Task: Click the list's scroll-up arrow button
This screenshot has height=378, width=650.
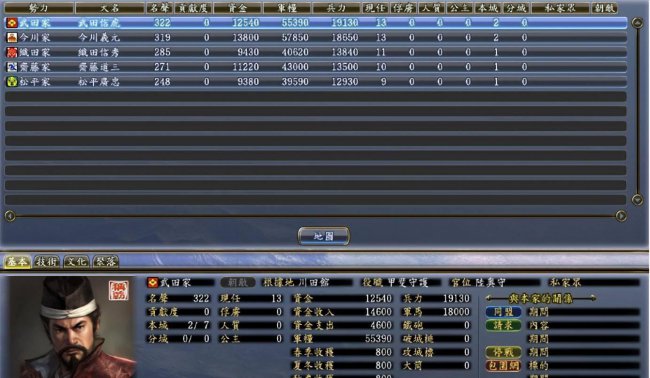Action: click(637, 23)
